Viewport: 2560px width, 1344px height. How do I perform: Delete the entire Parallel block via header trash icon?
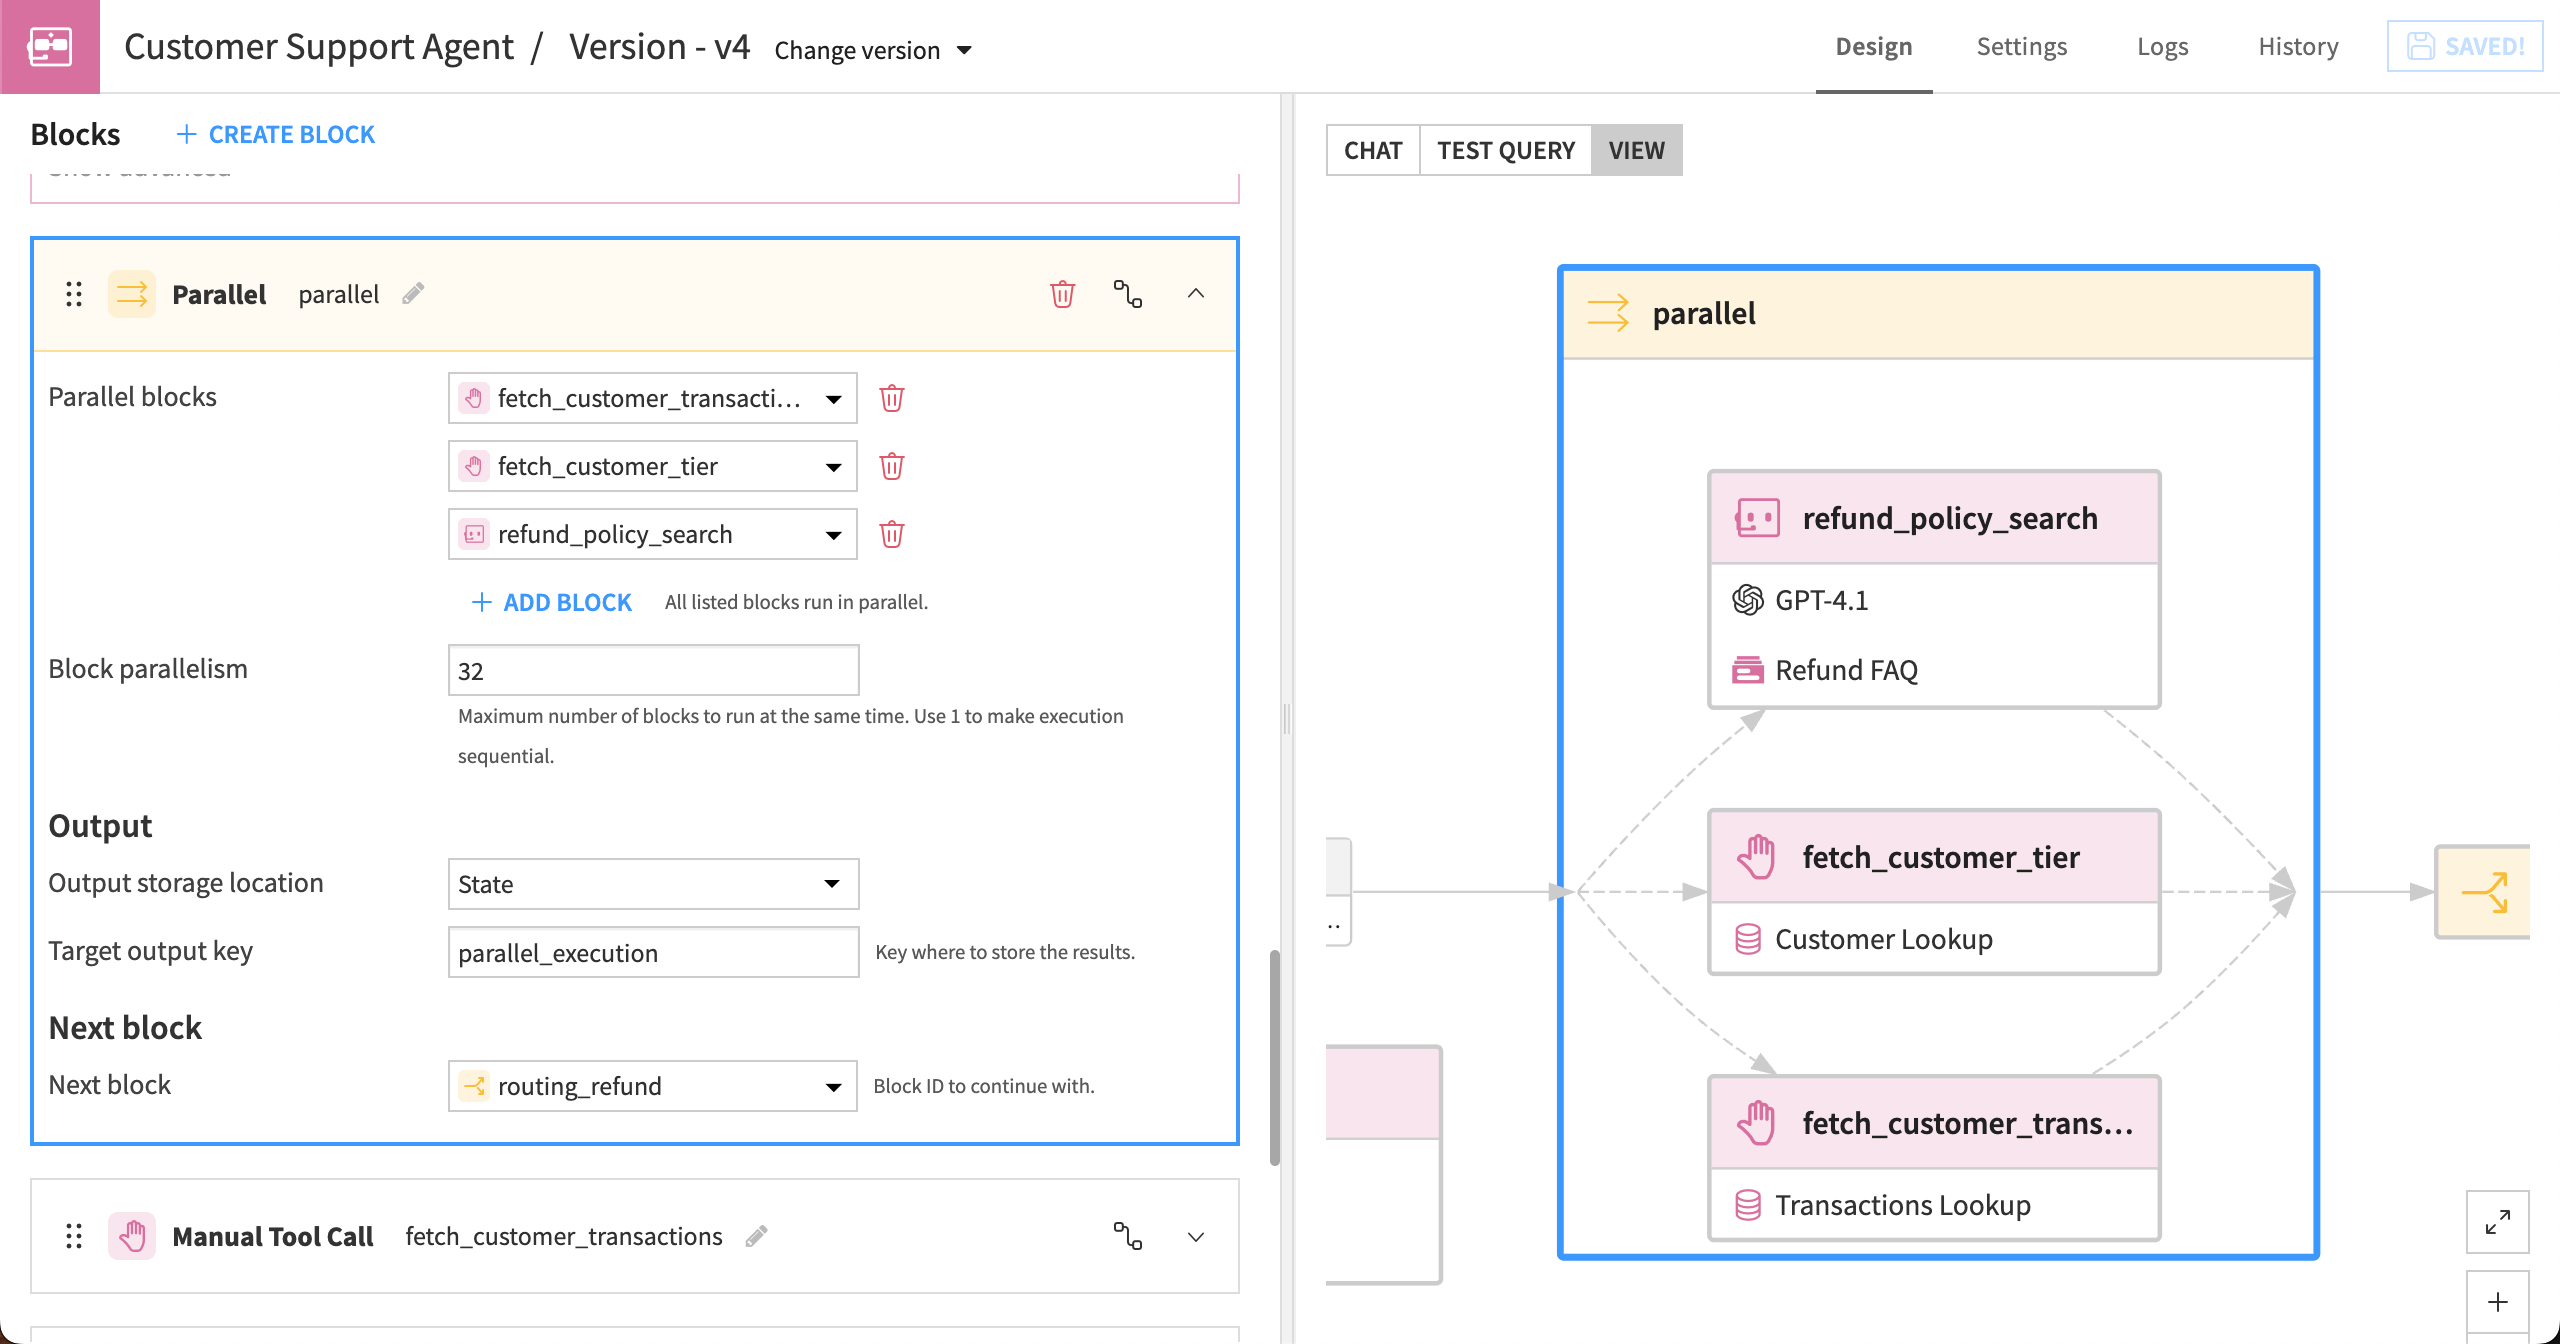click(x=1061, y=294)
